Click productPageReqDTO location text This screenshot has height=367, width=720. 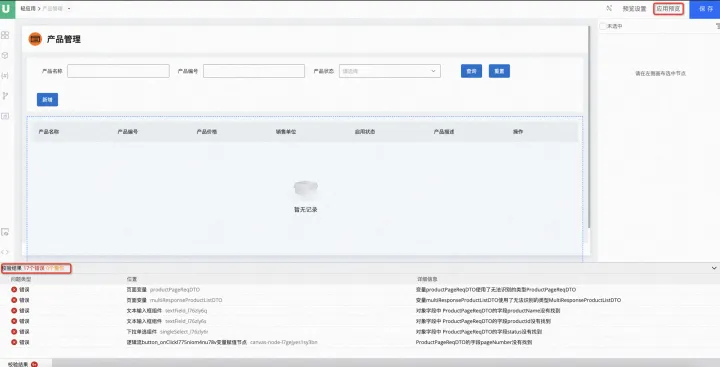pyautogui.click(x=175, y=290)
